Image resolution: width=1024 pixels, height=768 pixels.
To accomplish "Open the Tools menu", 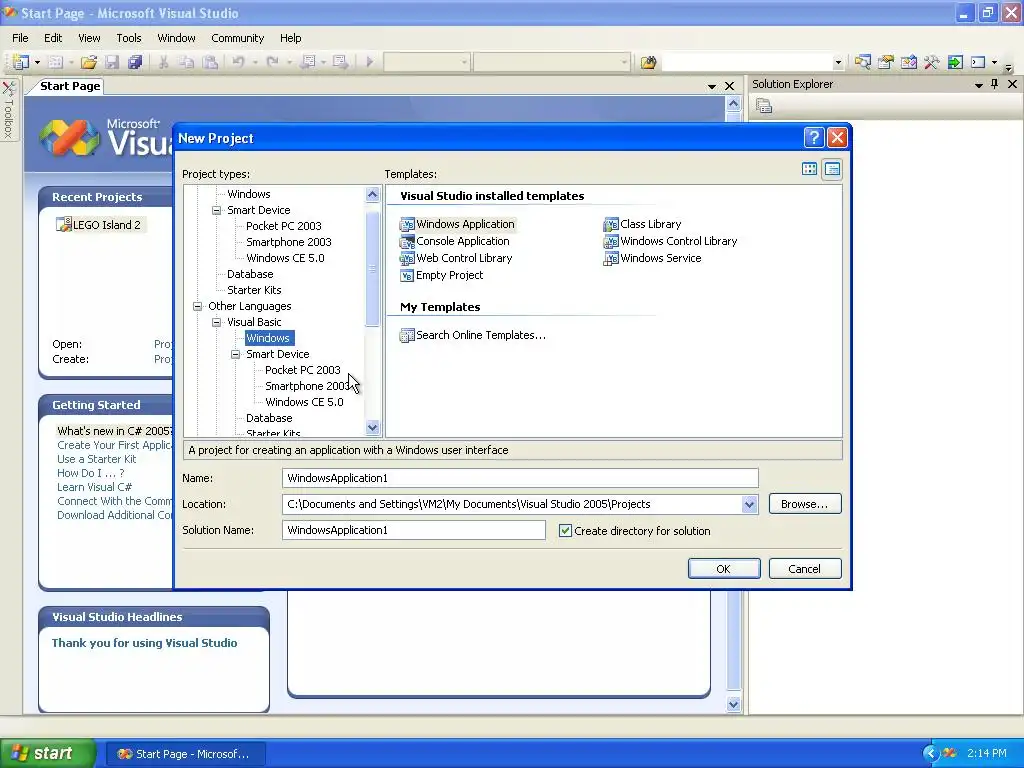I will [129, 38].
